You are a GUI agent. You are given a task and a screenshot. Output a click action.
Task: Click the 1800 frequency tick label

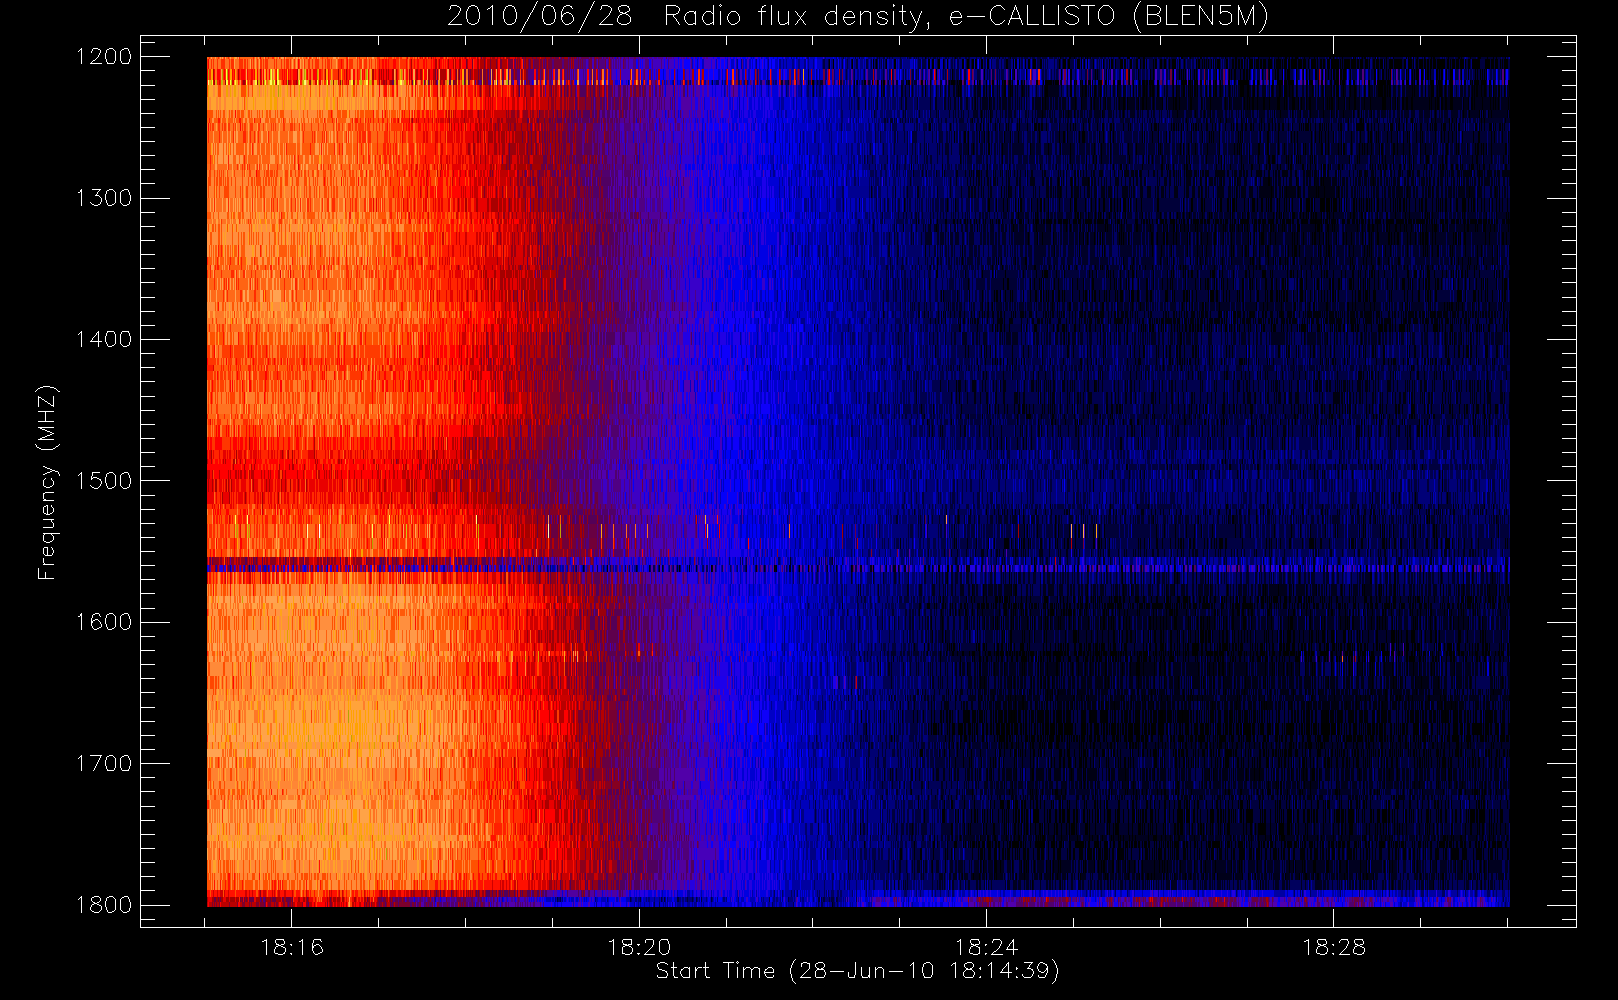click(x=104, y=905)
